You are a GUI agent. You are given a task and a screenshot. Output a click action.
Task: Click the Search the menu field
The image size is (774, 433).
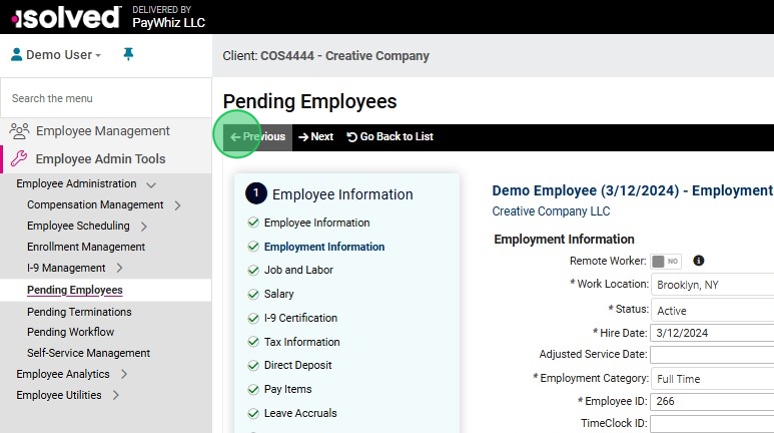105,98
